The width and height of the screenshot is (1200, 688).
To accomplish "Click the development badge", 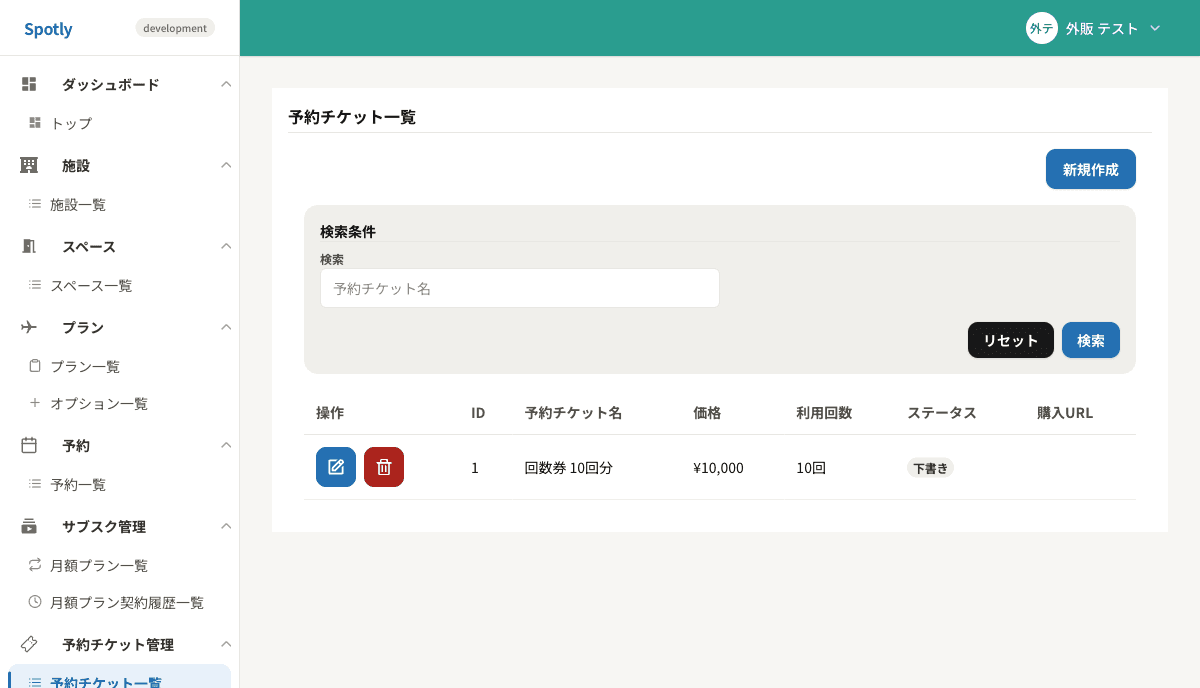I will (x=175, y=28).
